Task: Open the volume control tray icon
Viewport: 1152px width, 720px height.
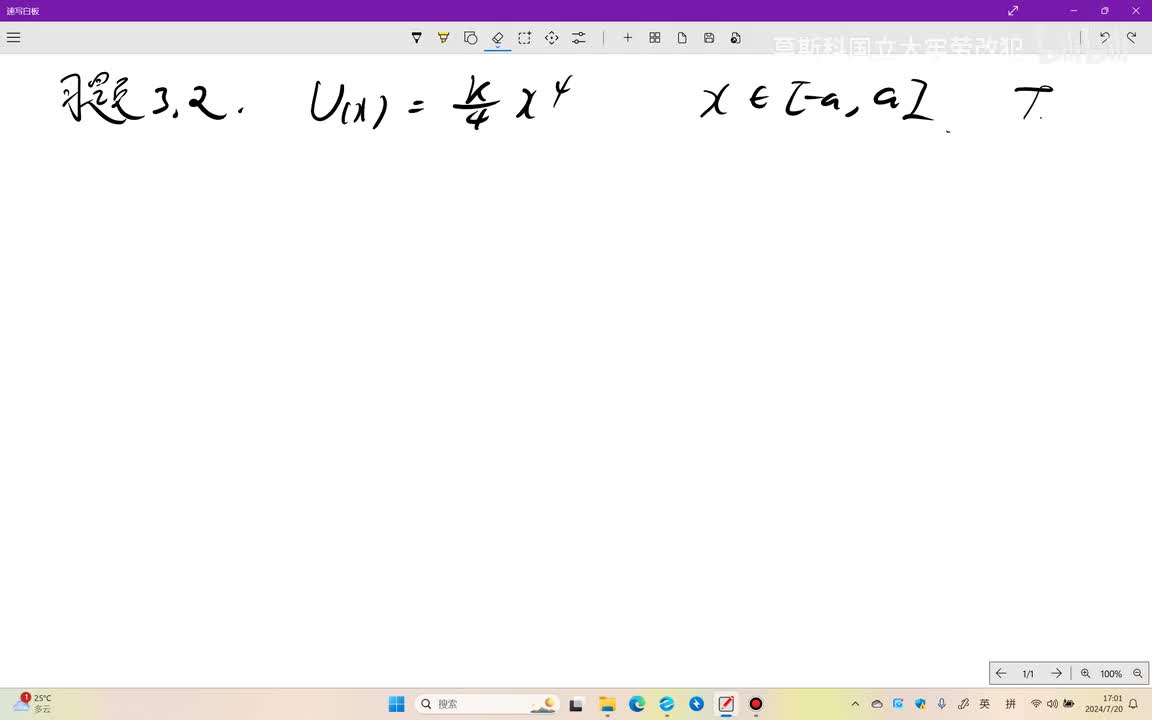Action: 1052,704
